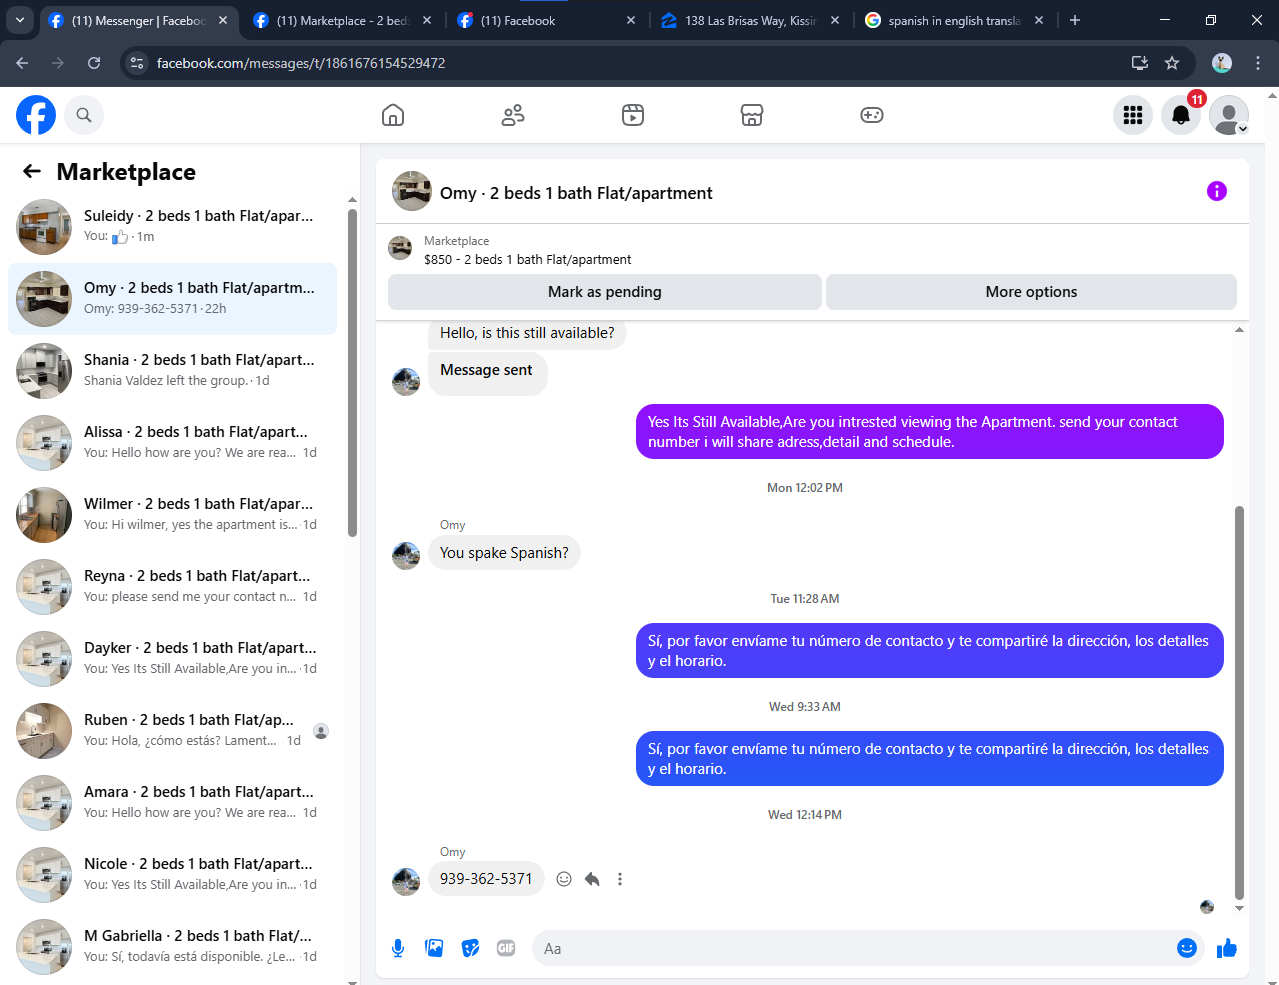This screenshot has width=1279, height=985.
Task: Click the Chrome three-dot menu
Action: [1258, 63]
